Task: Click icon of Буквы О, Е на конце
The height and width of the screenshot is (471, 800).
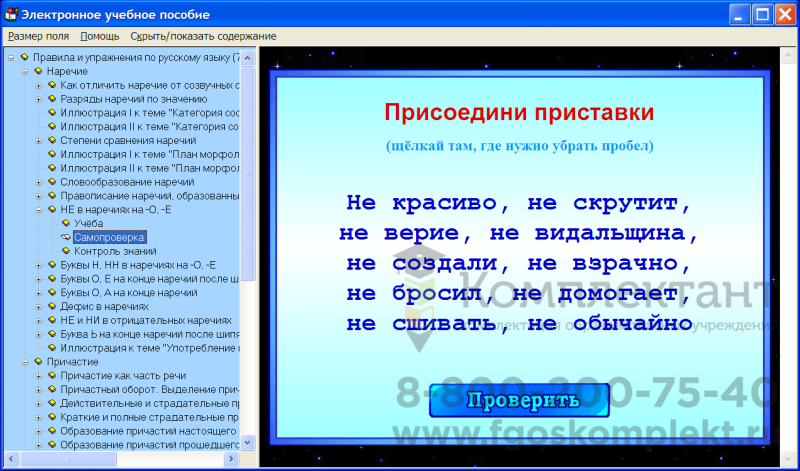Action: pyautogui.click(x=52, y=278)
